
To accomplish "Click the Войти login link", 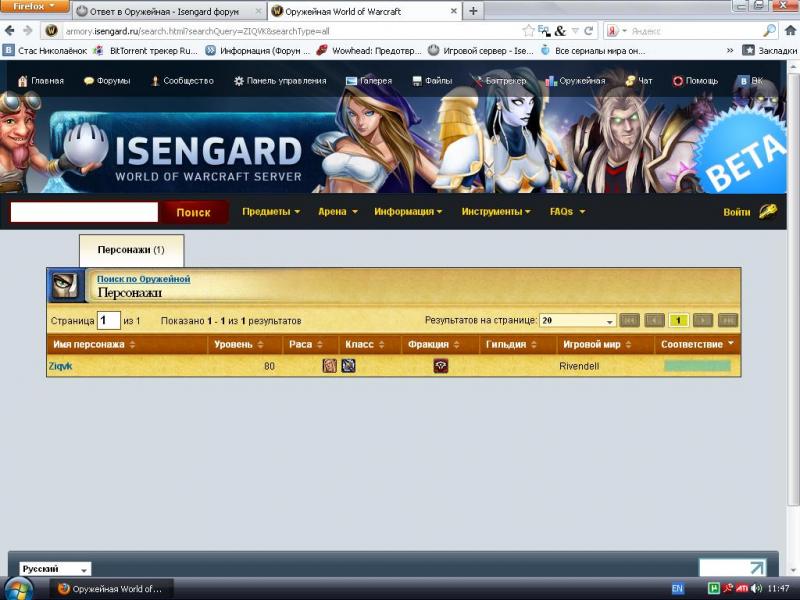I will [737, 212].
